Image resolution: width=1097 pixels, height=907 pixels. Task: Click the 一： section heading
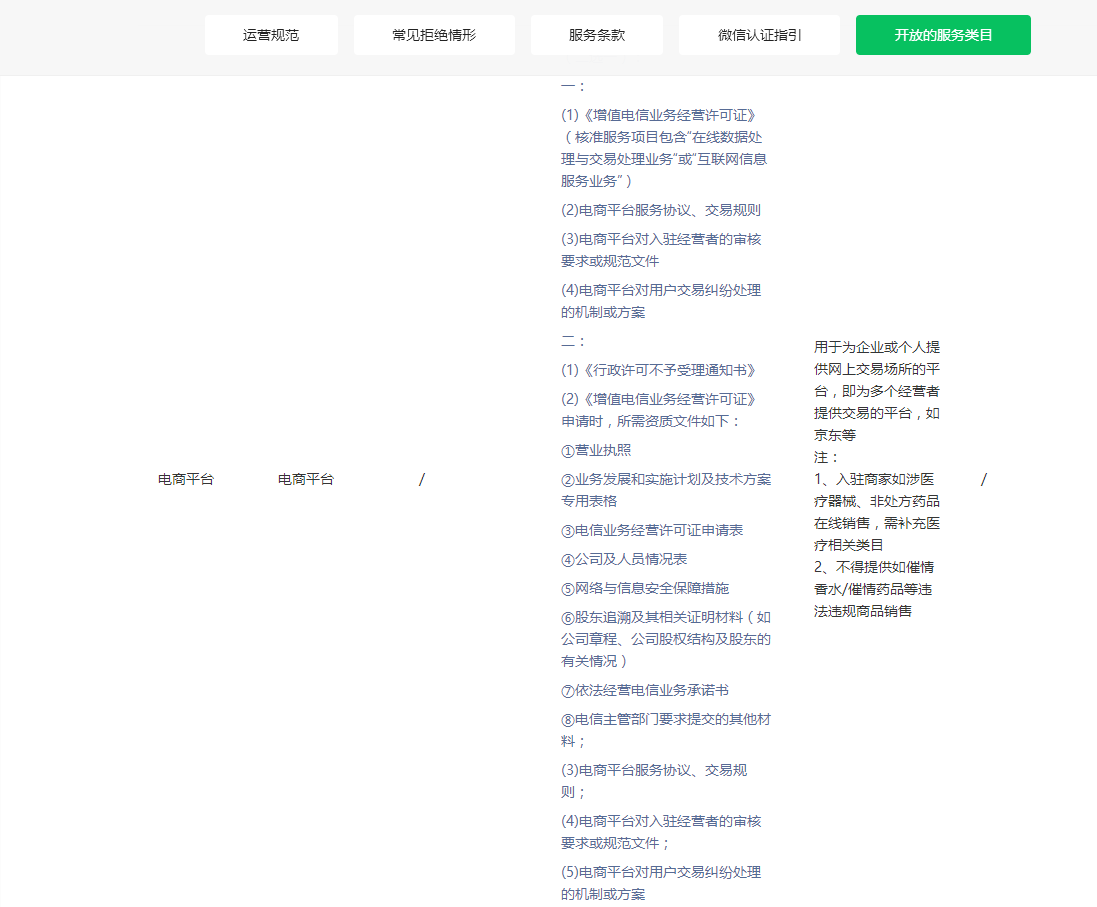[x=573, y=87]
